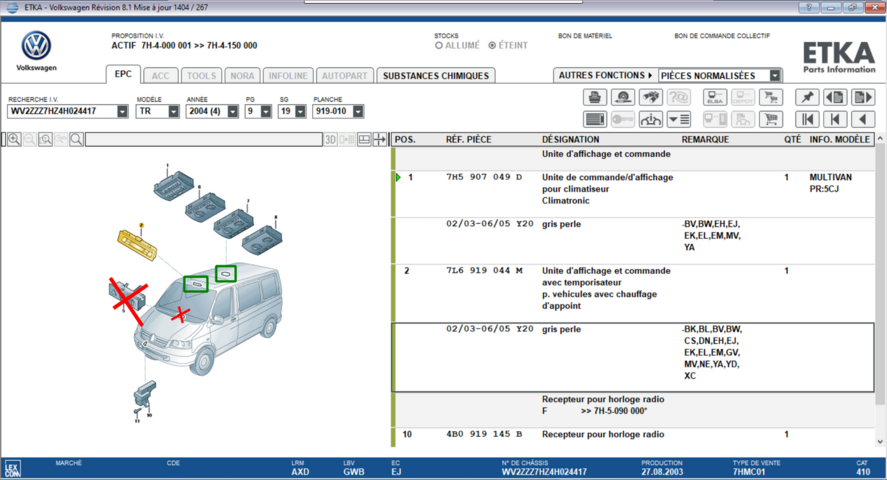
Task: Click the arrow-and-lines list icon
Action: point(679,119)
